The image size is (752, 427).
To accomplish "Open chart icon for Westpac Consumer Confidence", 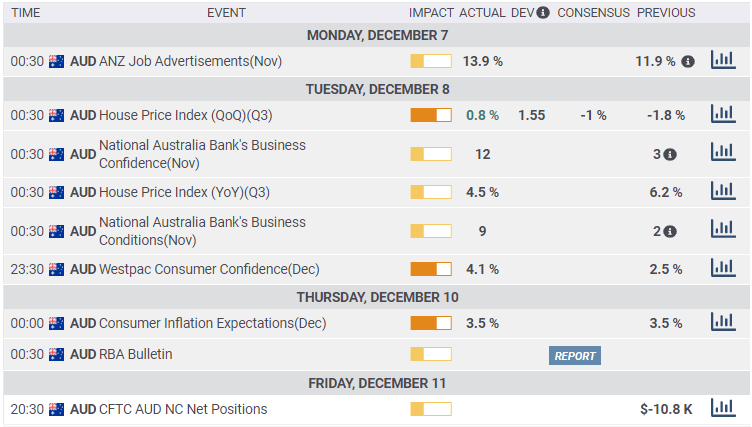I will click(722, 269).
